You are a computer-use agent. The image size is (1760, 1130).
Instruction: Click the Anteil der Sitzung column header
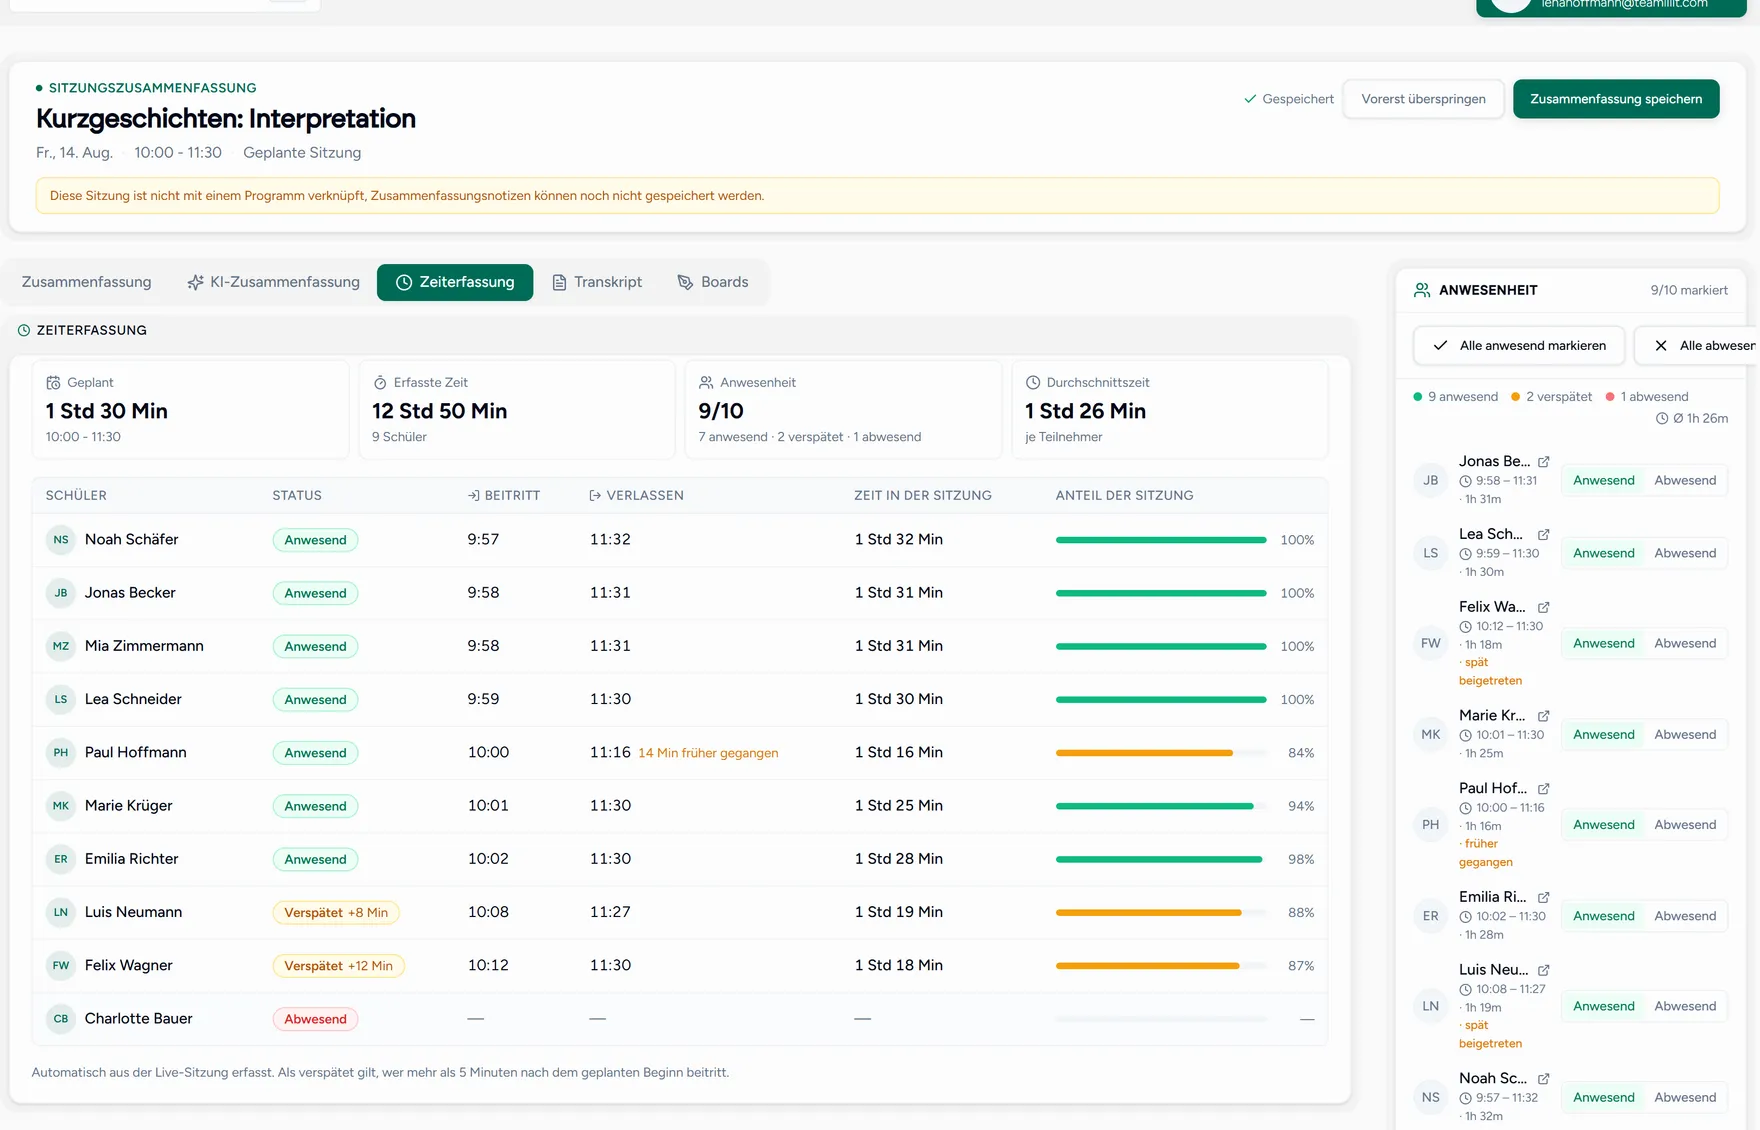(x=1124, y=496)
